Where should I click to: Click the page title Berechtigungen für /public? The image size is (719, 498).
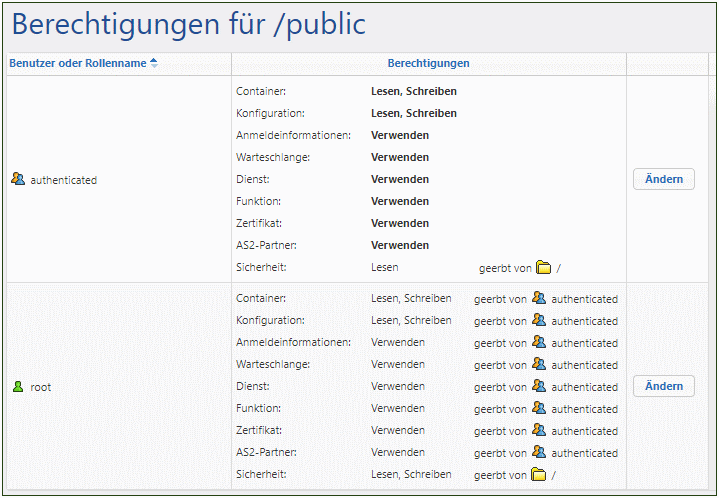[188, 25]
